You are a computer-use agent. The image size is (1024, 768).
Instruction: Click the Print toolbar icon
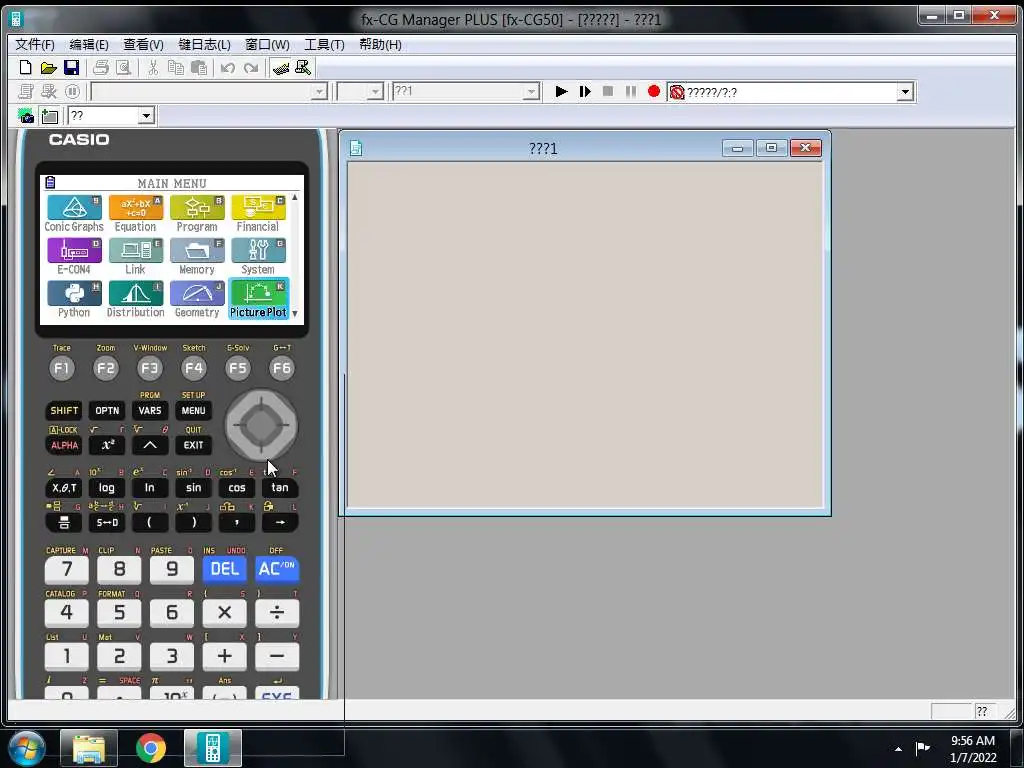(101, 67)
